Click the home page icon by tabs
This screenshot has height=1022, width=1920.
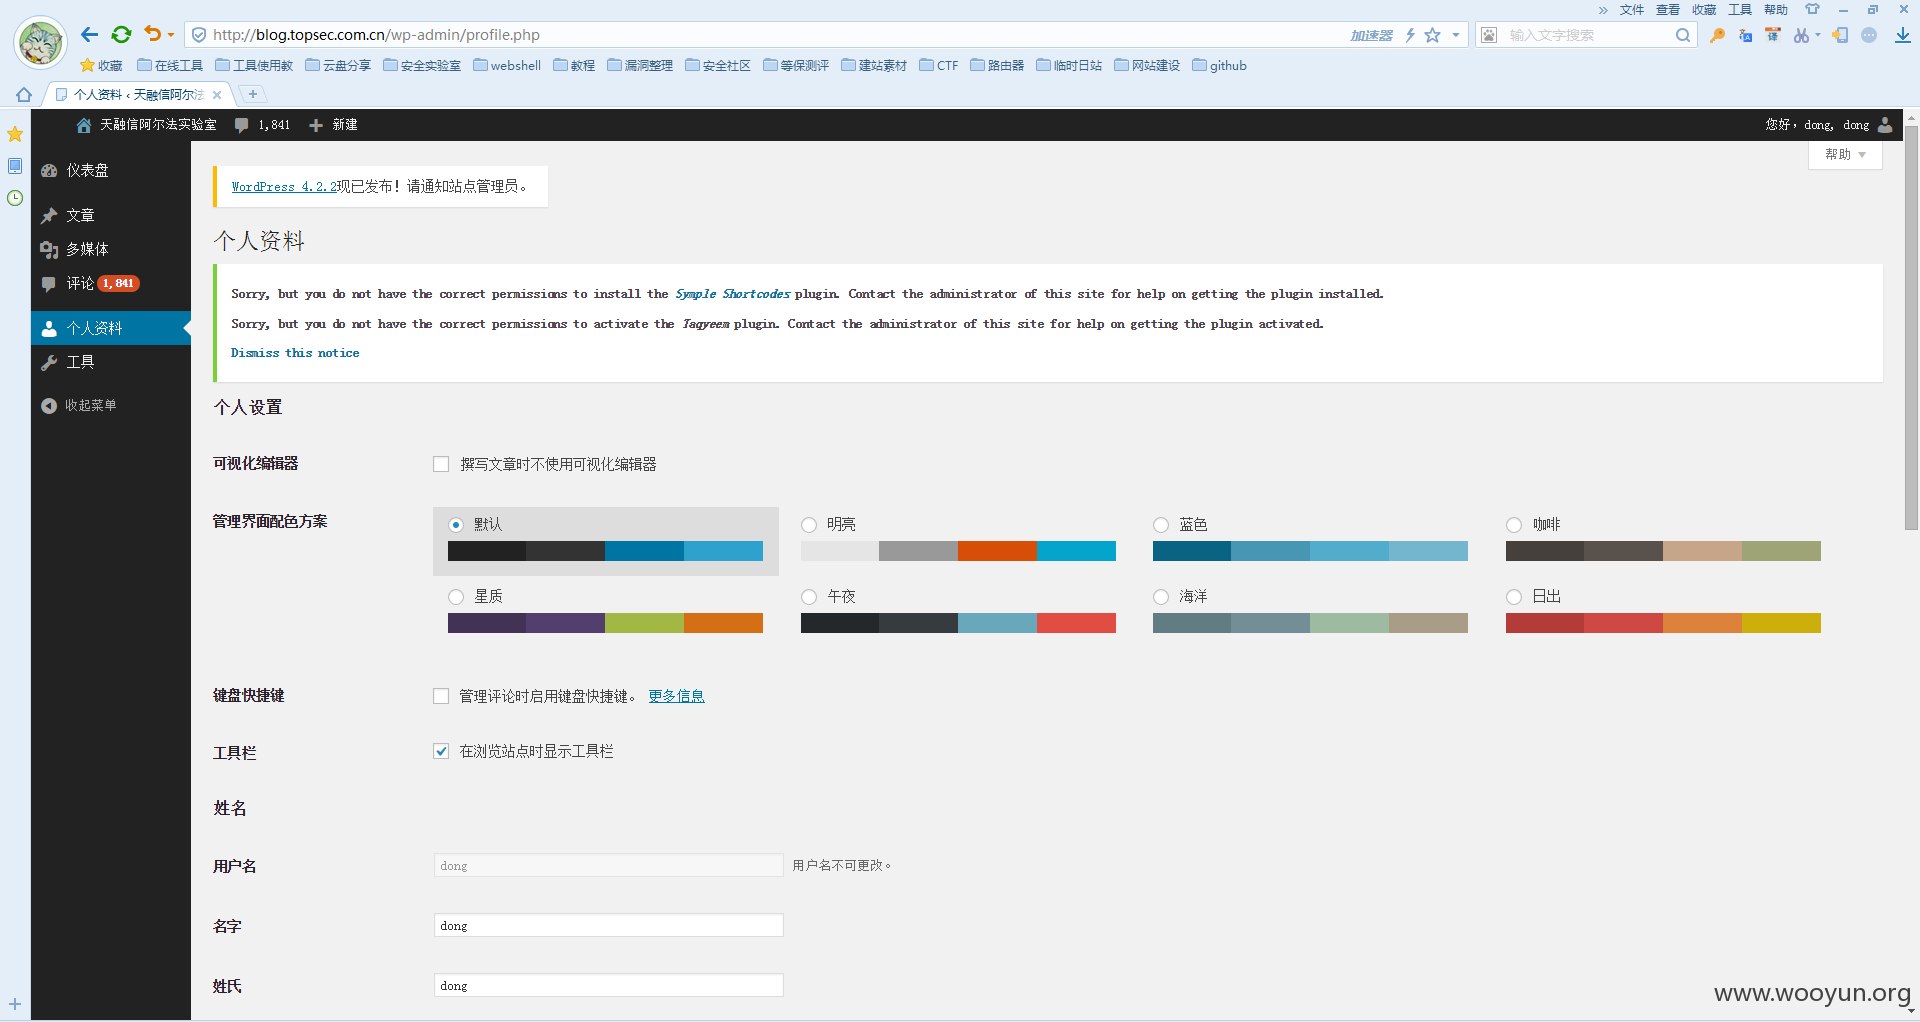point(24,94)
